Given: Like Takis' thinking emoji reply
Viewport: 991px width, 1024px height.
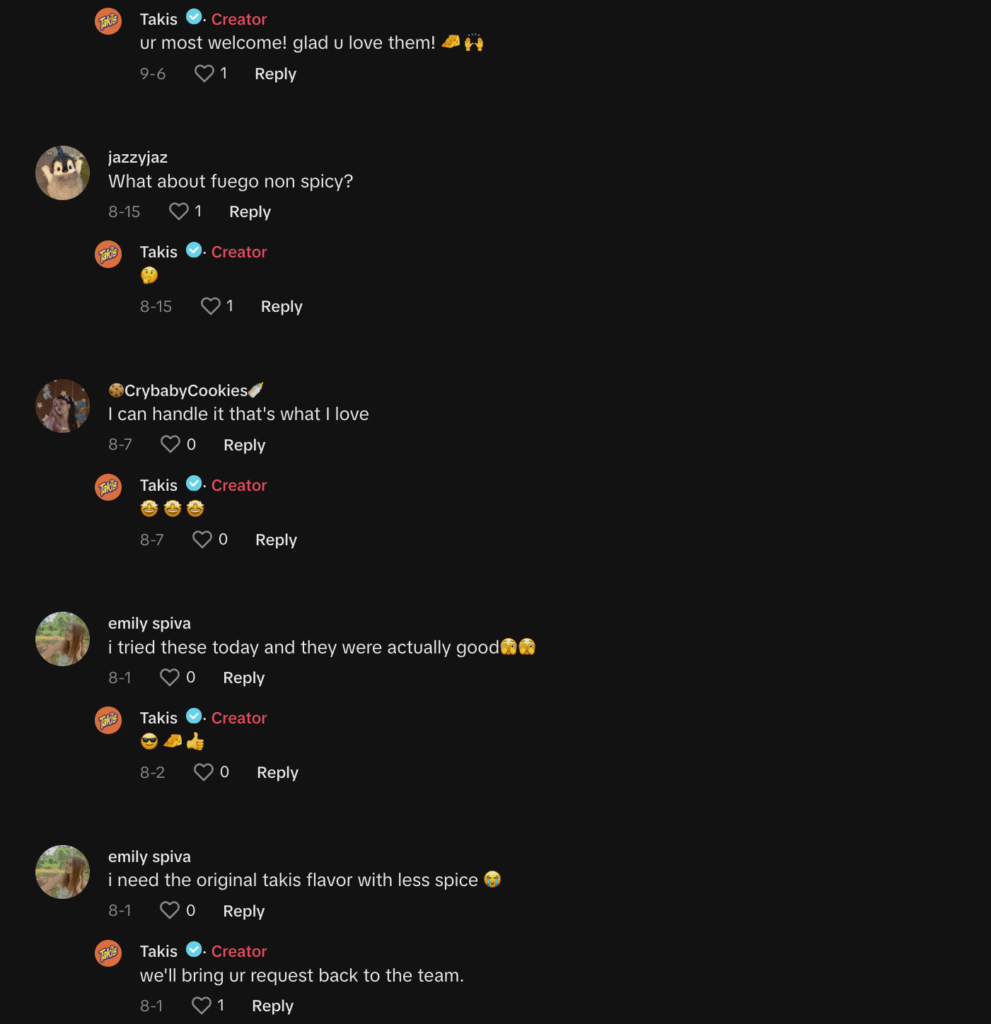Looking at the screenshot, I should tap(210, 306).
